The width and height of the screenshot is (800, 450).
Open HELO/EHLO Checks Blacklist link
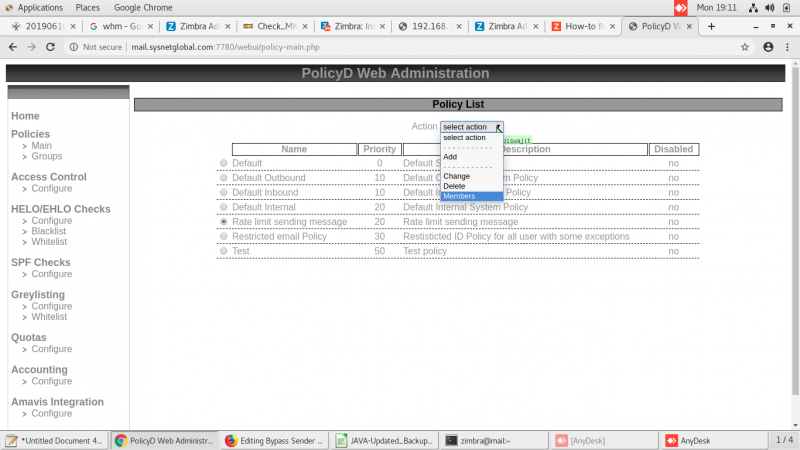click(48, 231)
